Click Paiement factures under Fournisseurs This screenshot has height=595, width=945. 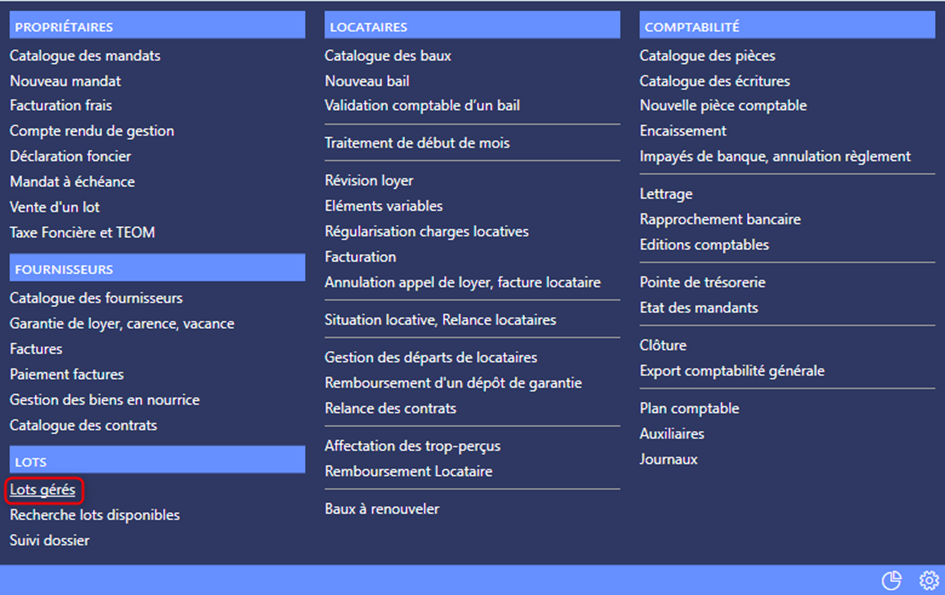pos(67,375)
